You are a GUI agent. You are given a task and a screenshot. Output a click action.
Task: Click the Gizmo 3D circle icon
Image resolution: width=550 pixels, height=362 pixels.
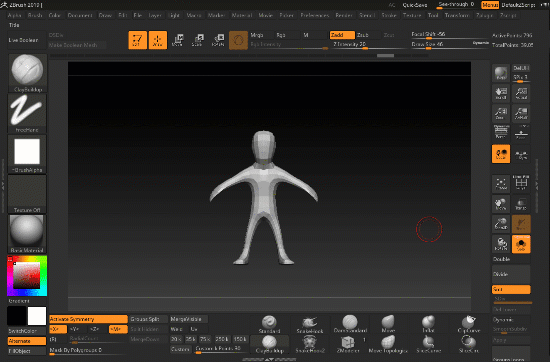tap(238, 40)
